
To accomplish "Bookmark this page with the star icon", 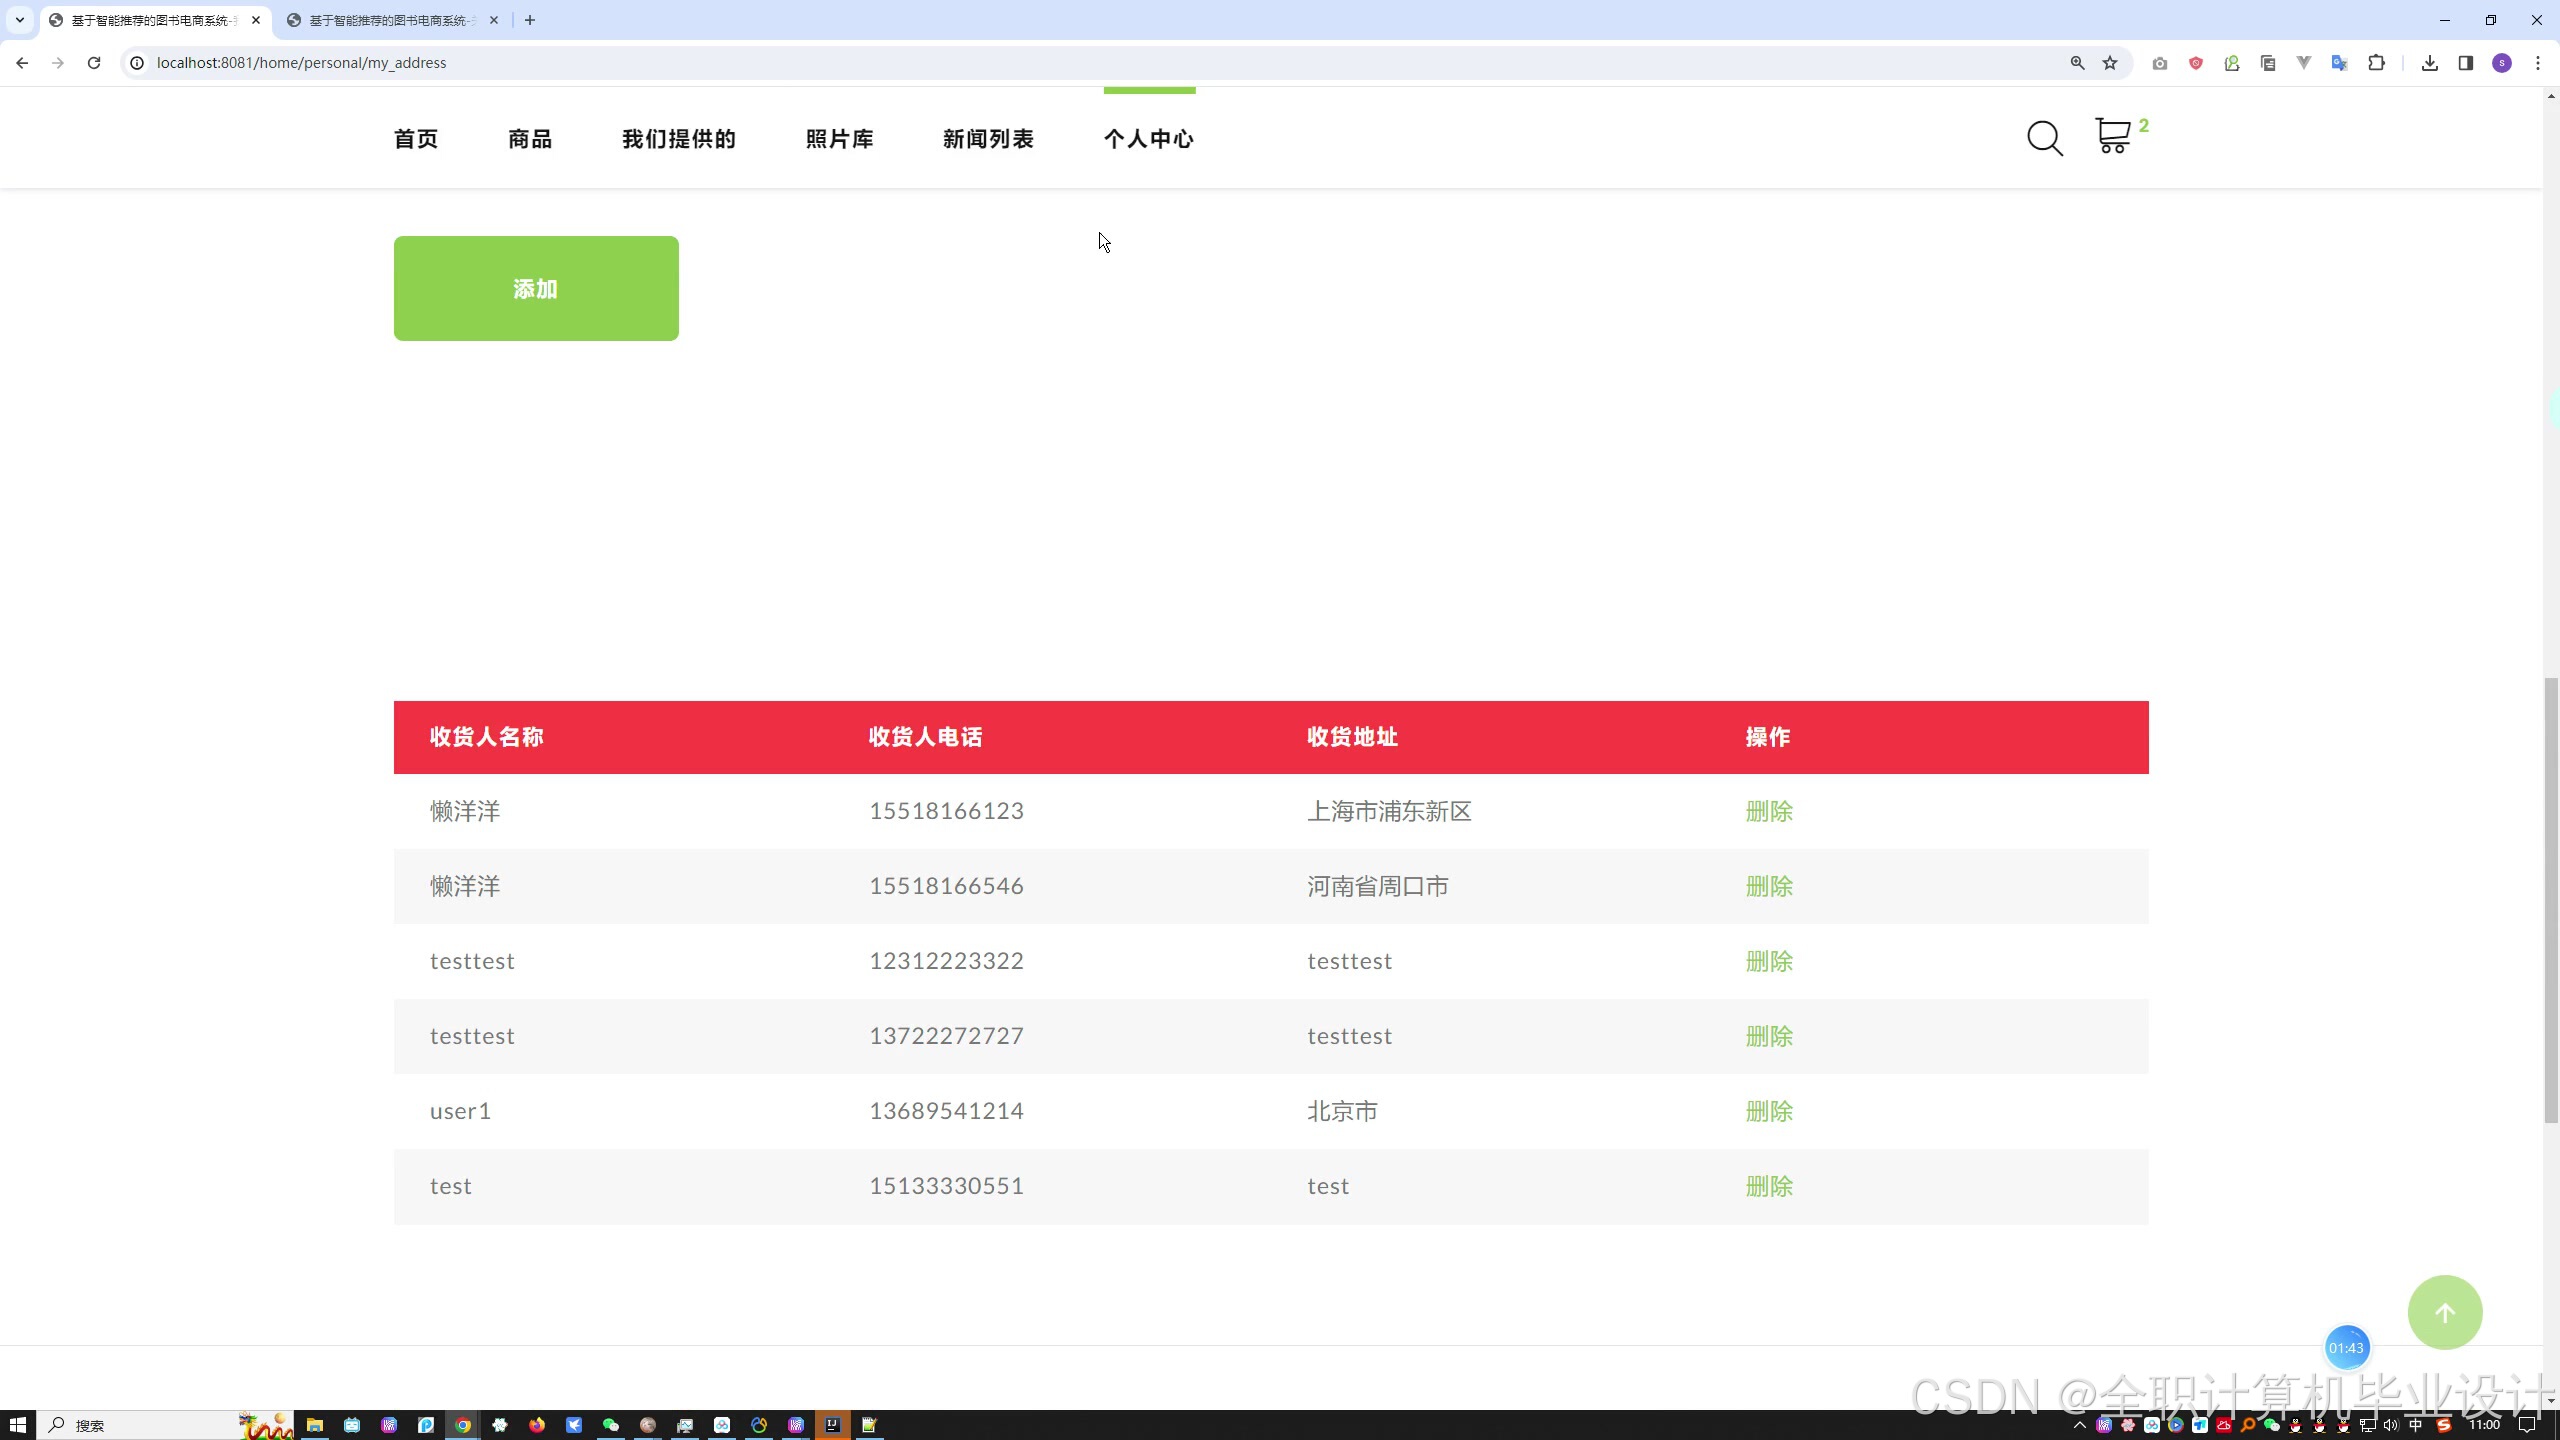I will (2110, 63).
